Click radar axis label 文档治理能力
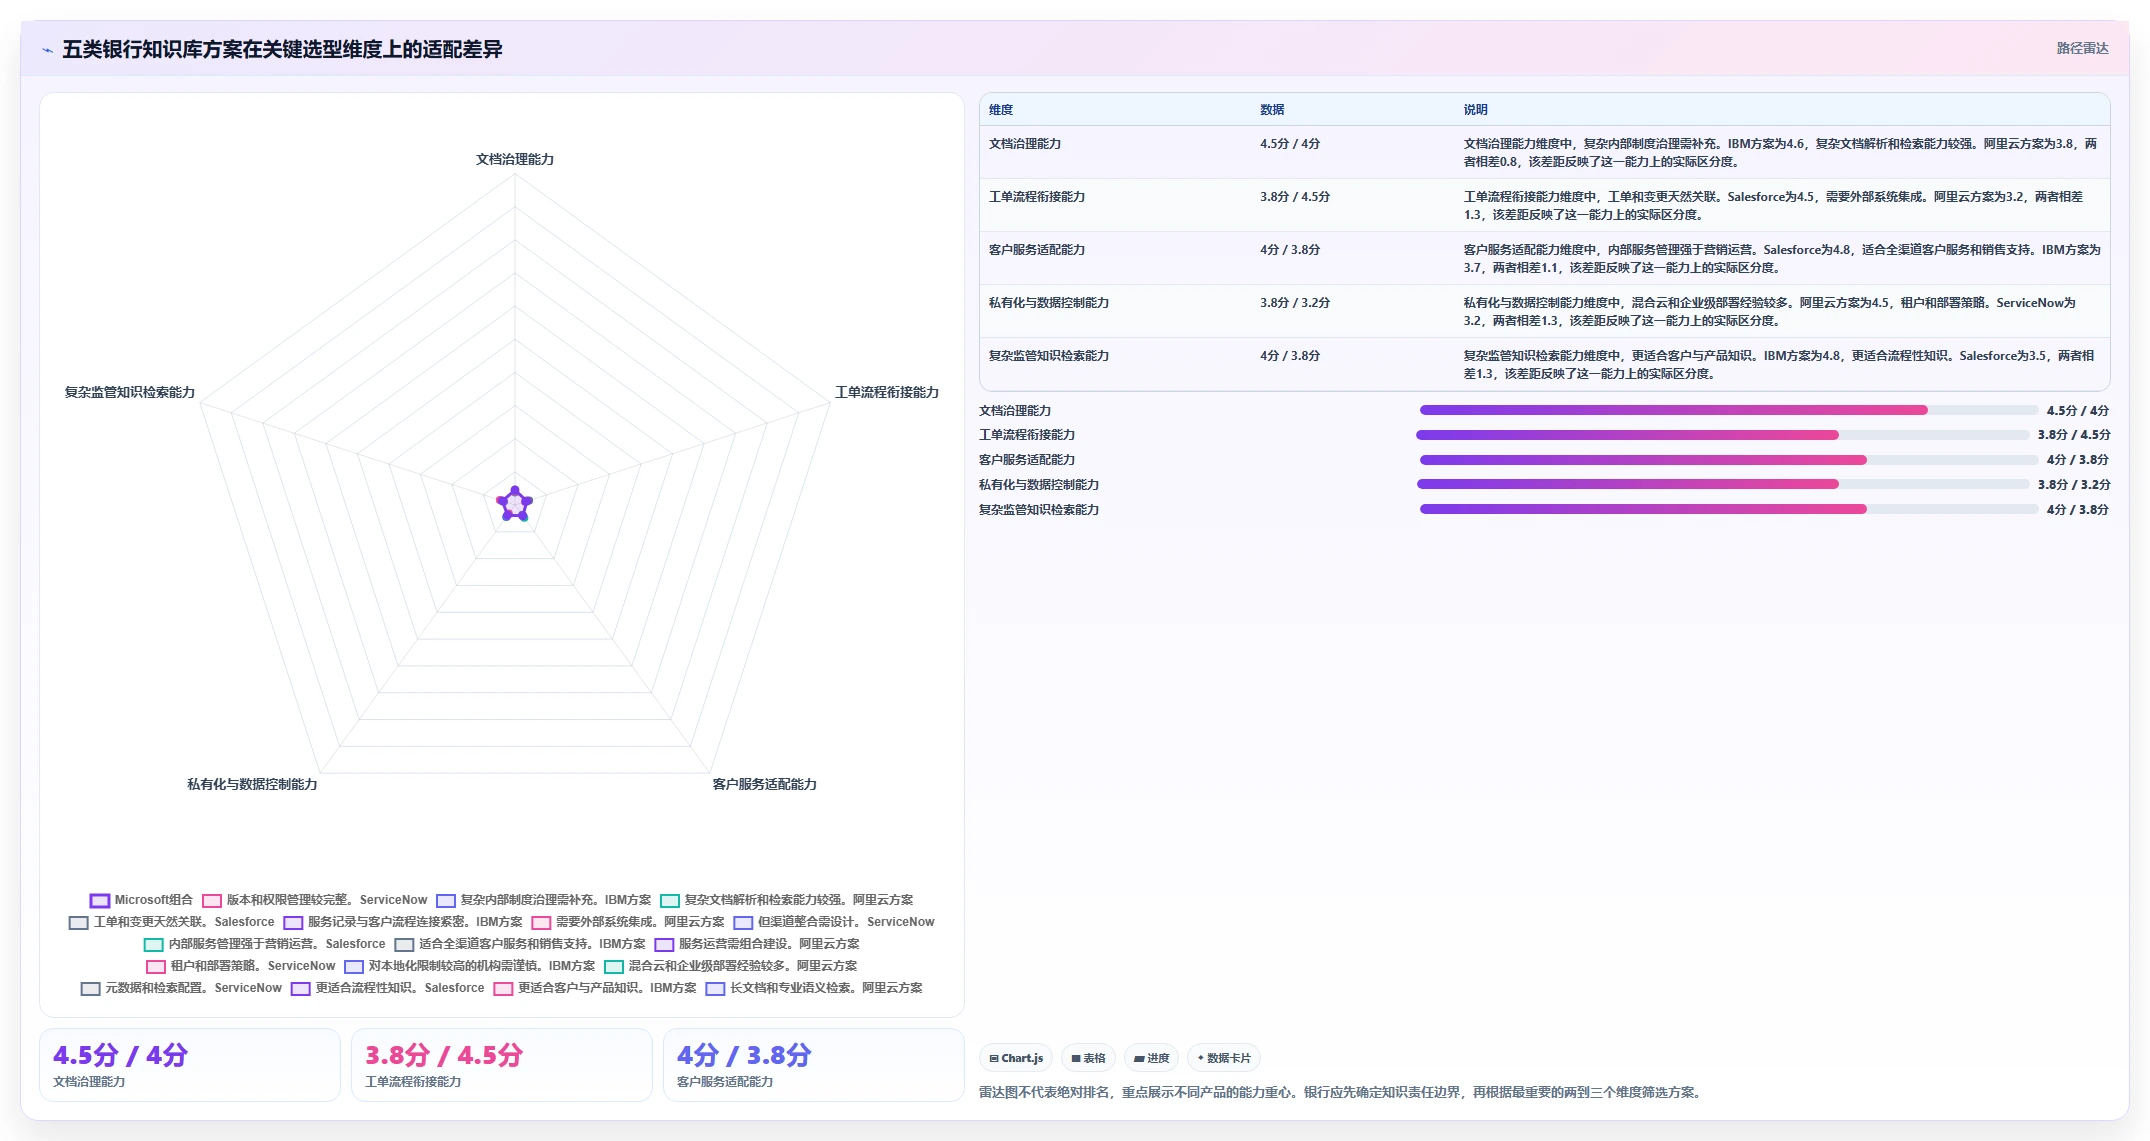 pos(515,159)
